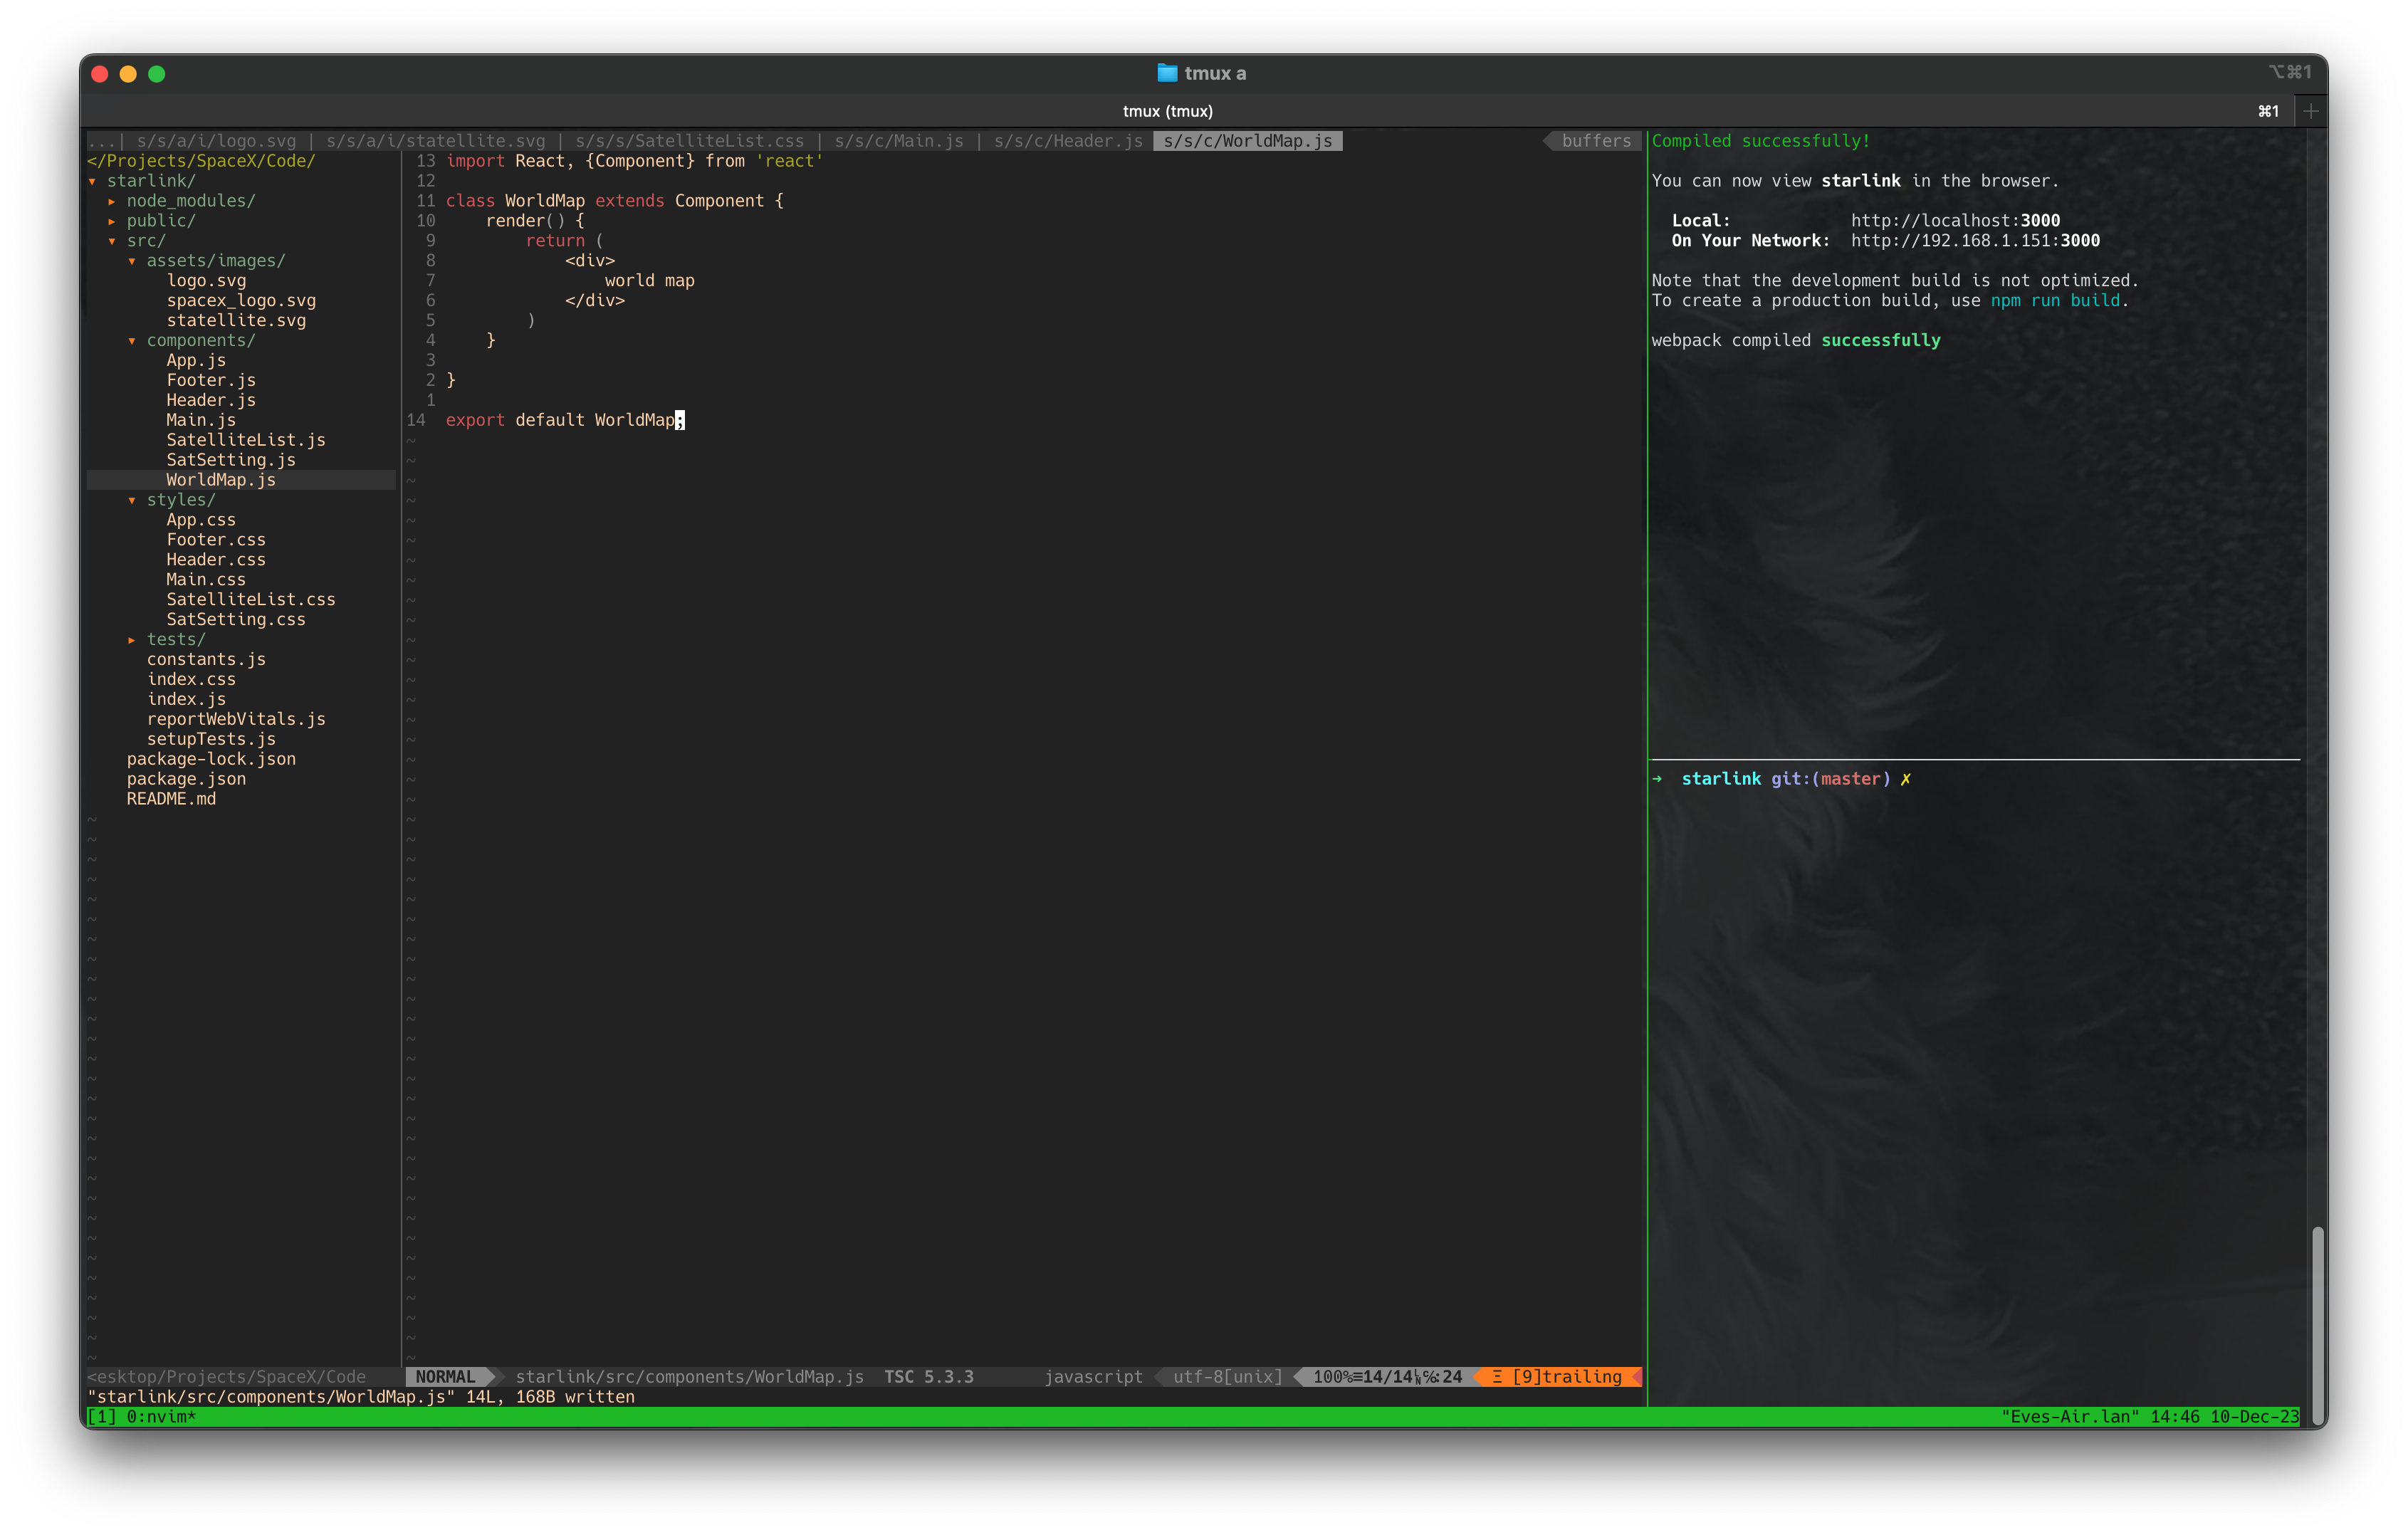Select package.json in the file tree
The height and width of the screenshot is (1535, 2408).
187,779
